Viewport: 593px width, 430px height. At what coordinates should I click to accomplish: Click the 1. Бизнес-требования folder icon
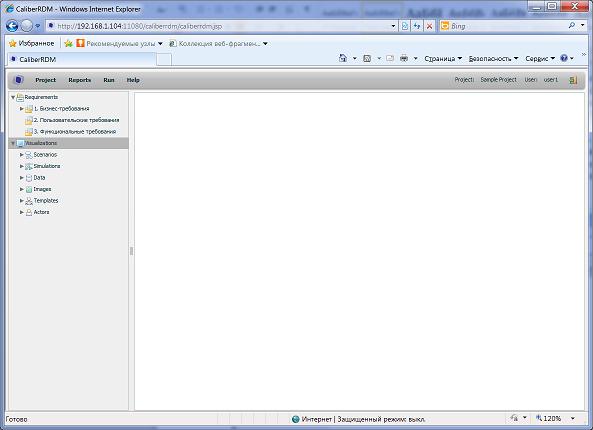pyautogui.click(x=29, y=109)
